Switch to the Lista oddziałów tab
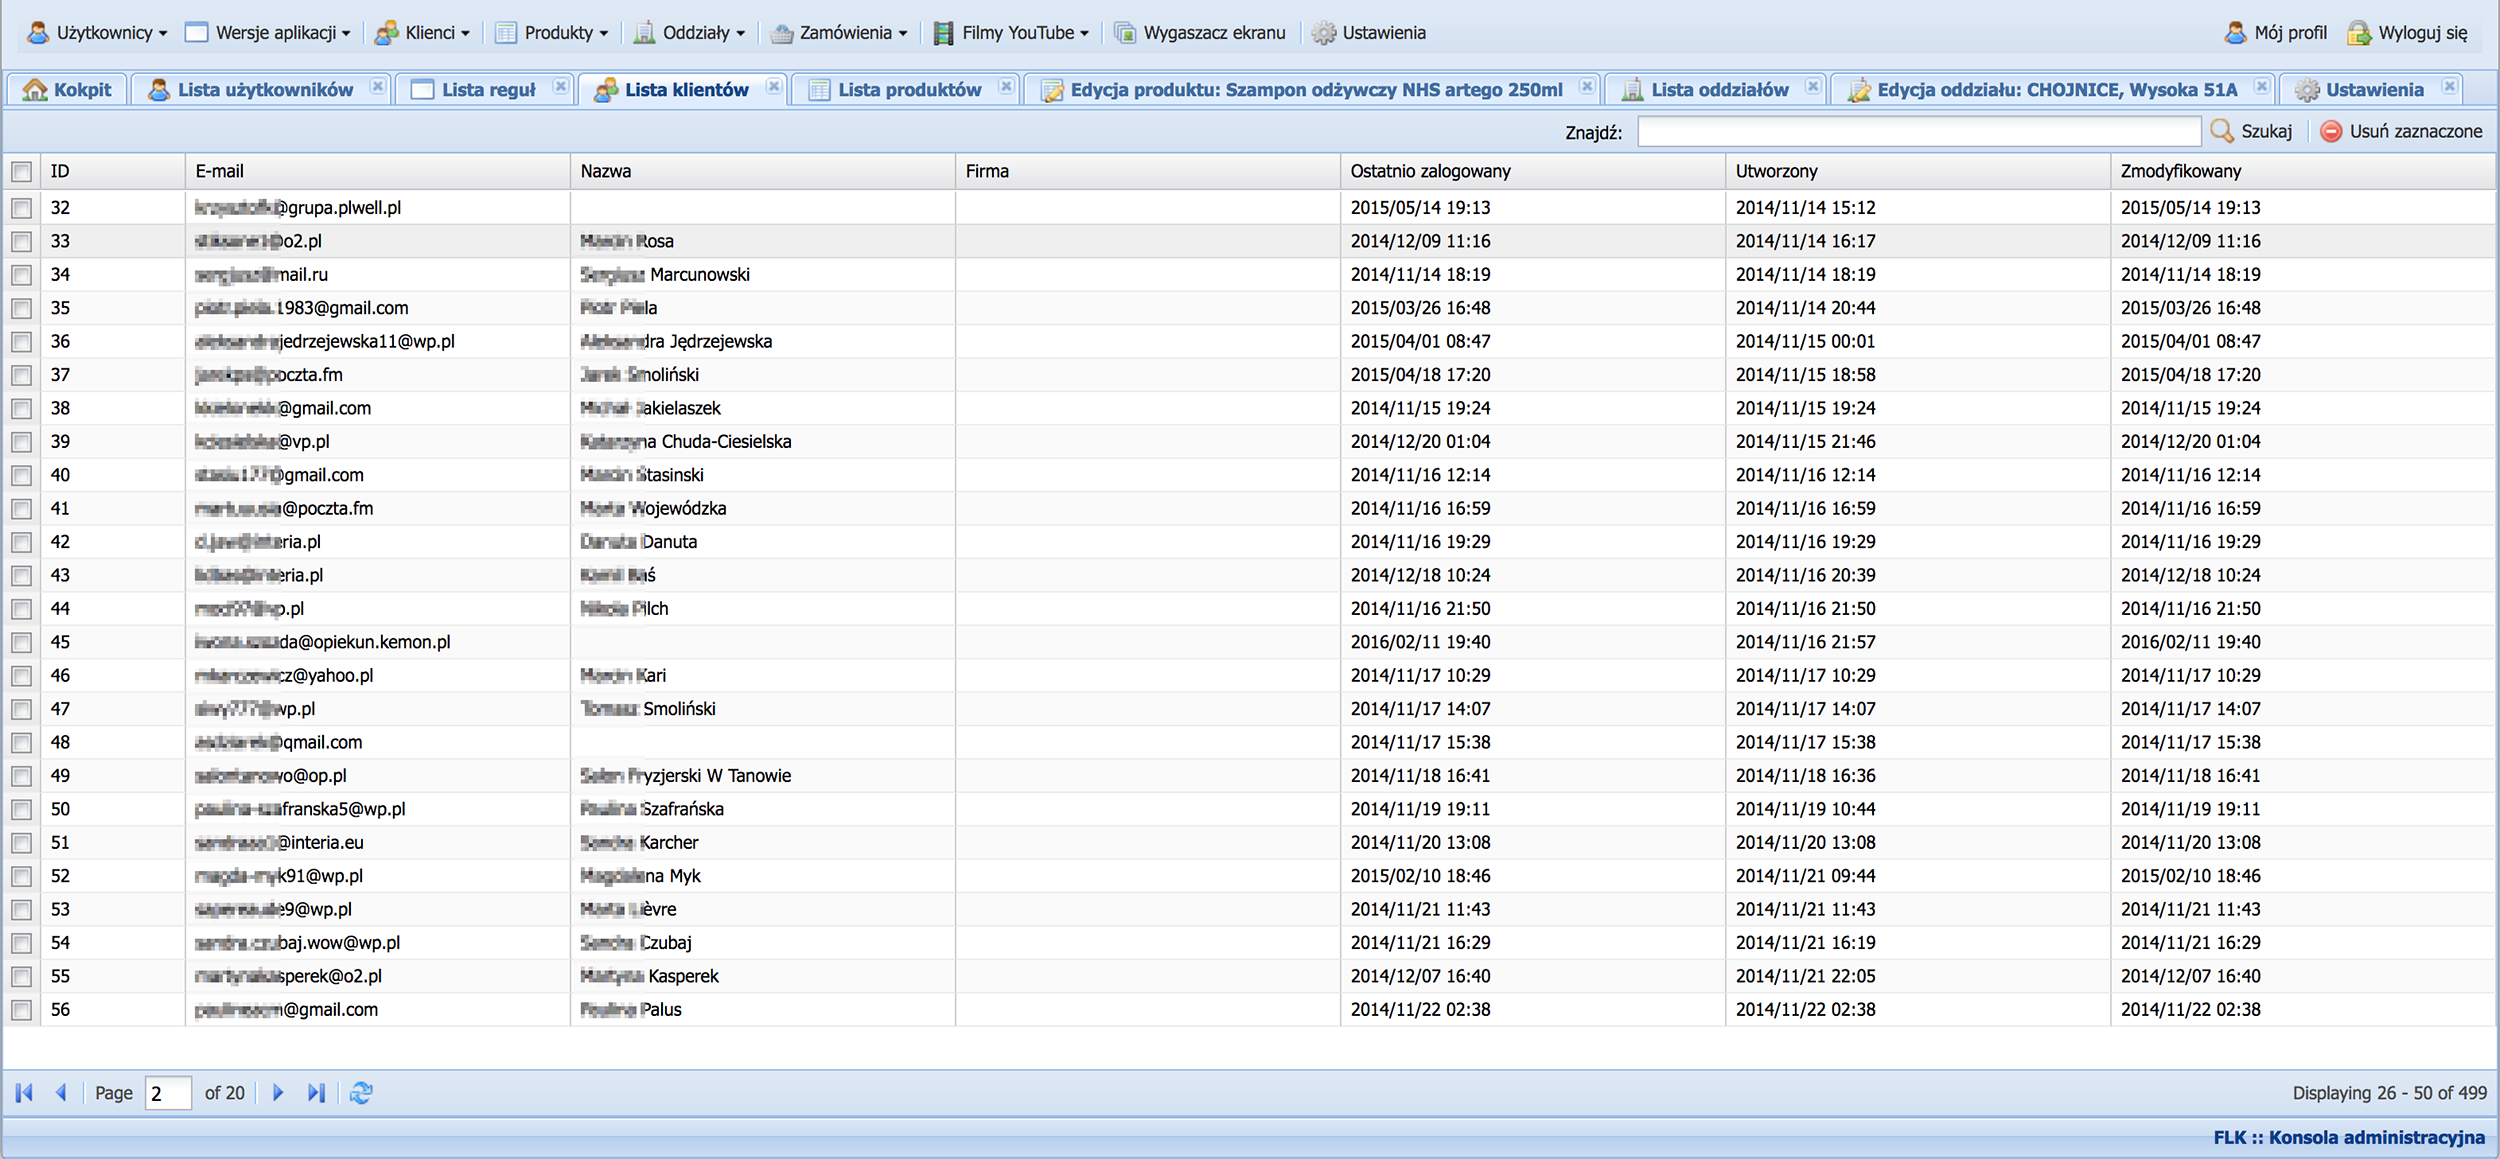 click(1718, 90)
